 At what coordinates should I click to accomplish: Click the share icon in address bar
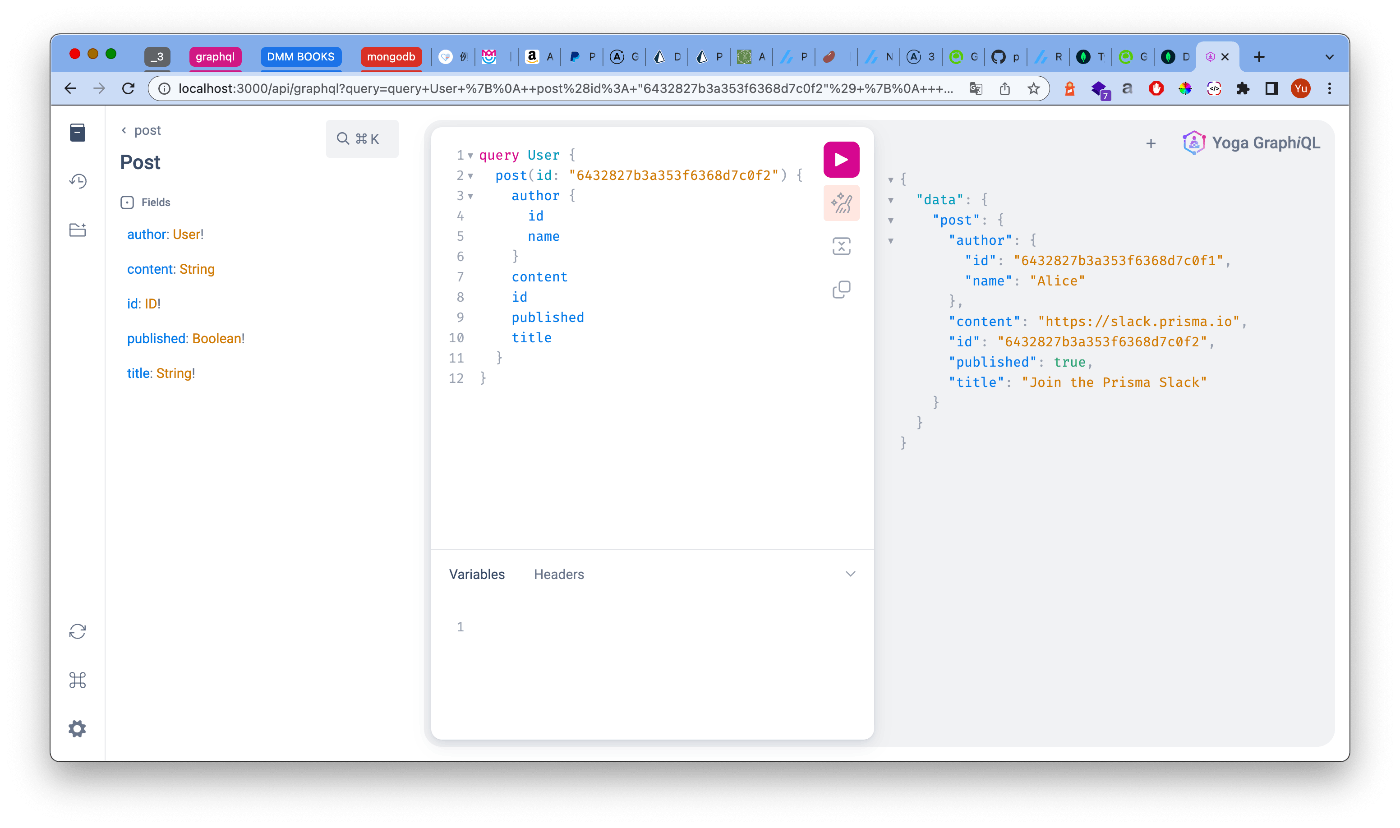point(1005,89)
